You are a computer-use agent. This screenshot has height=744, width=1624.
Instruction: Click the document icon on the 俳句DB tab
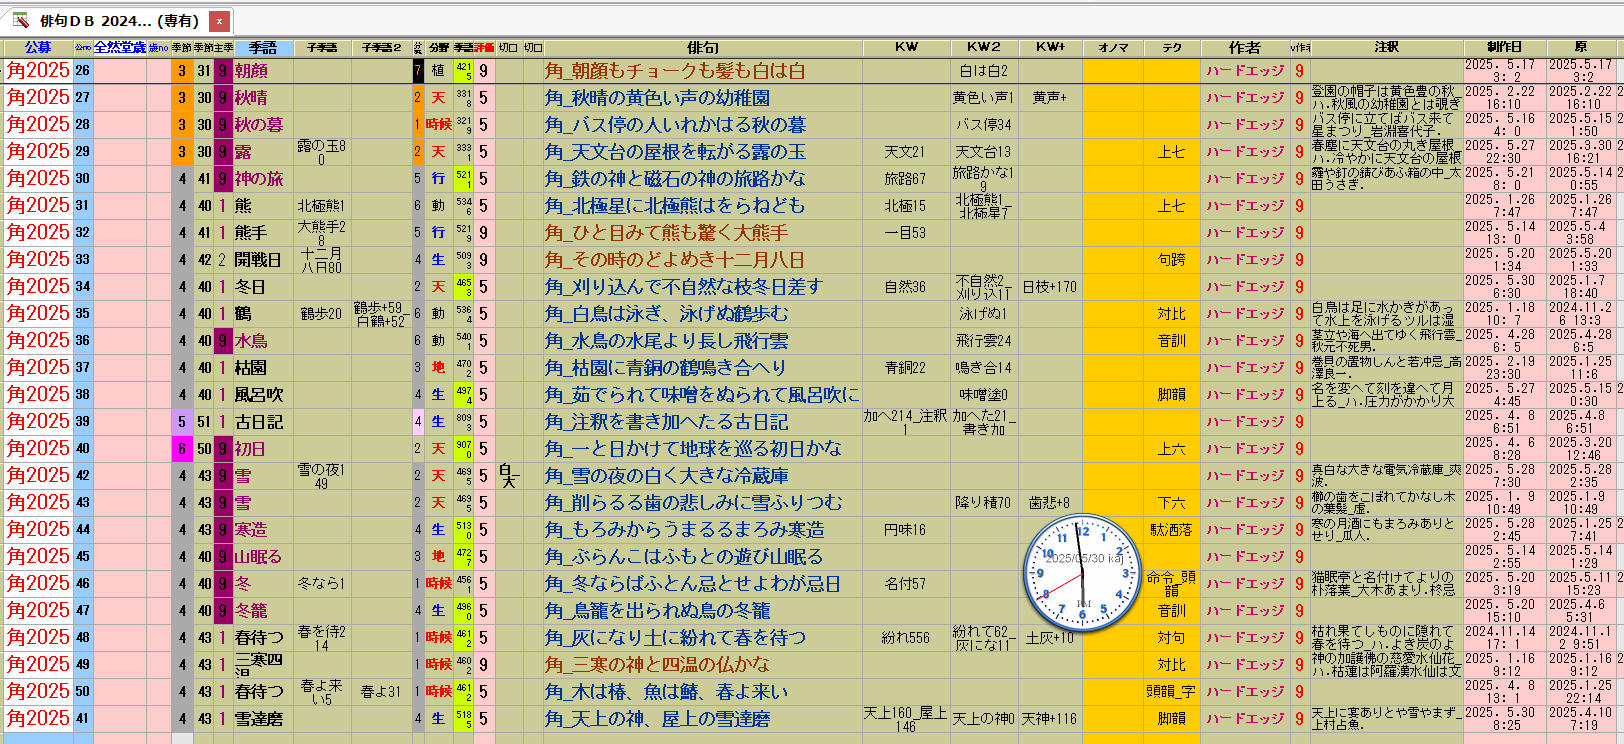[x=20, y=20]
